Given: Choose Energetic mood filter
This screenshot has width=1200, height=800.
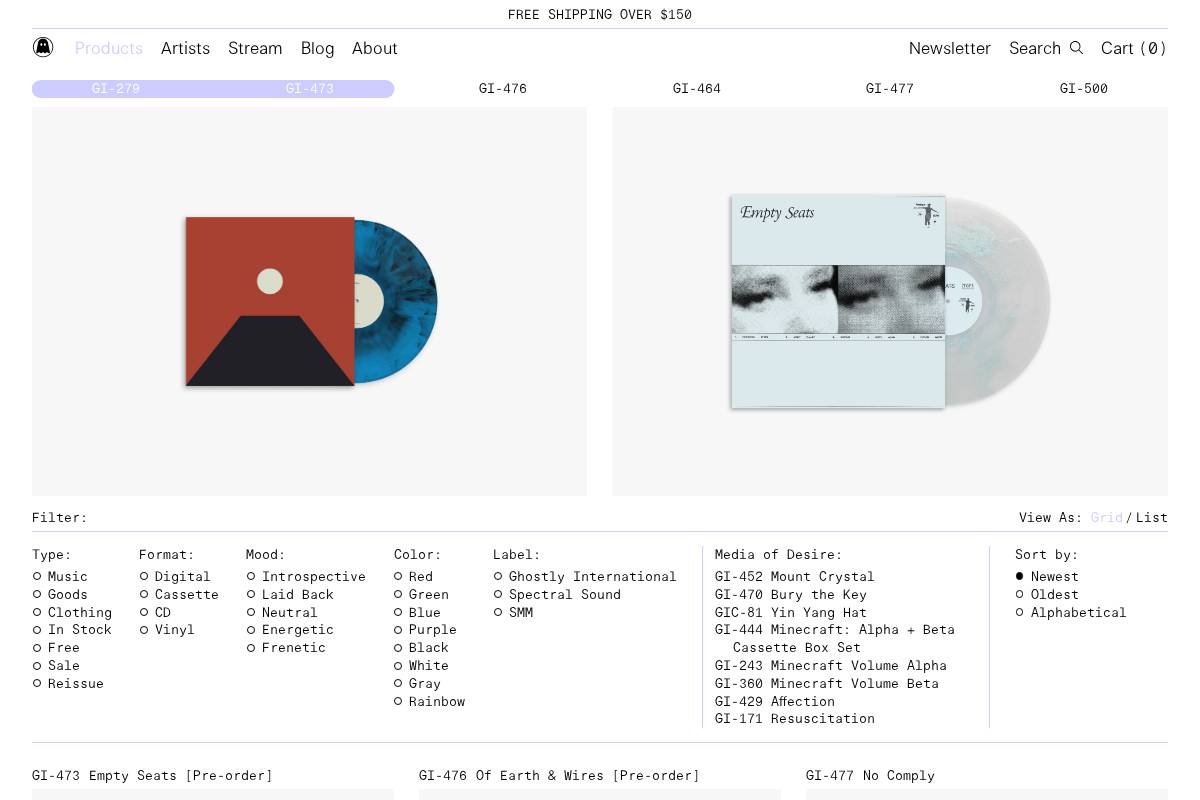Looking at the screenshot, I should point(290,630).
